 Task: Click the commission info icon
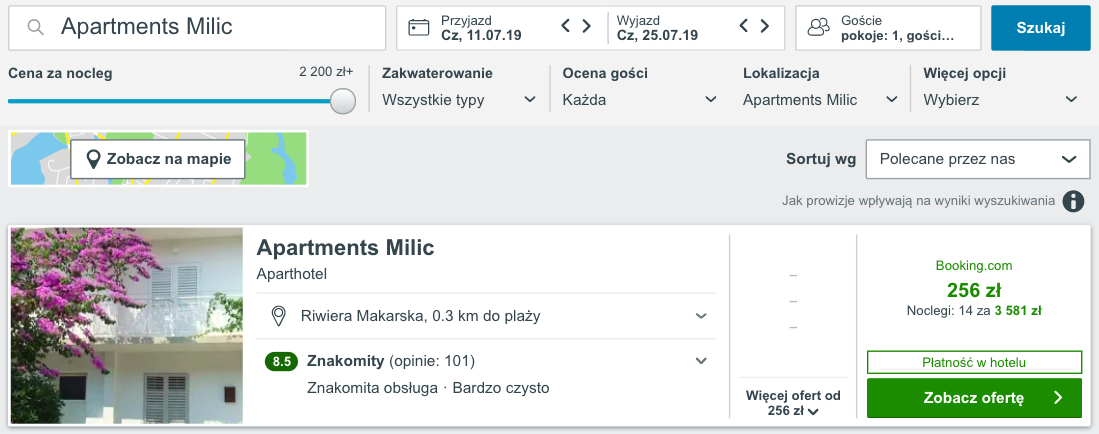[x=1073, y=202]
